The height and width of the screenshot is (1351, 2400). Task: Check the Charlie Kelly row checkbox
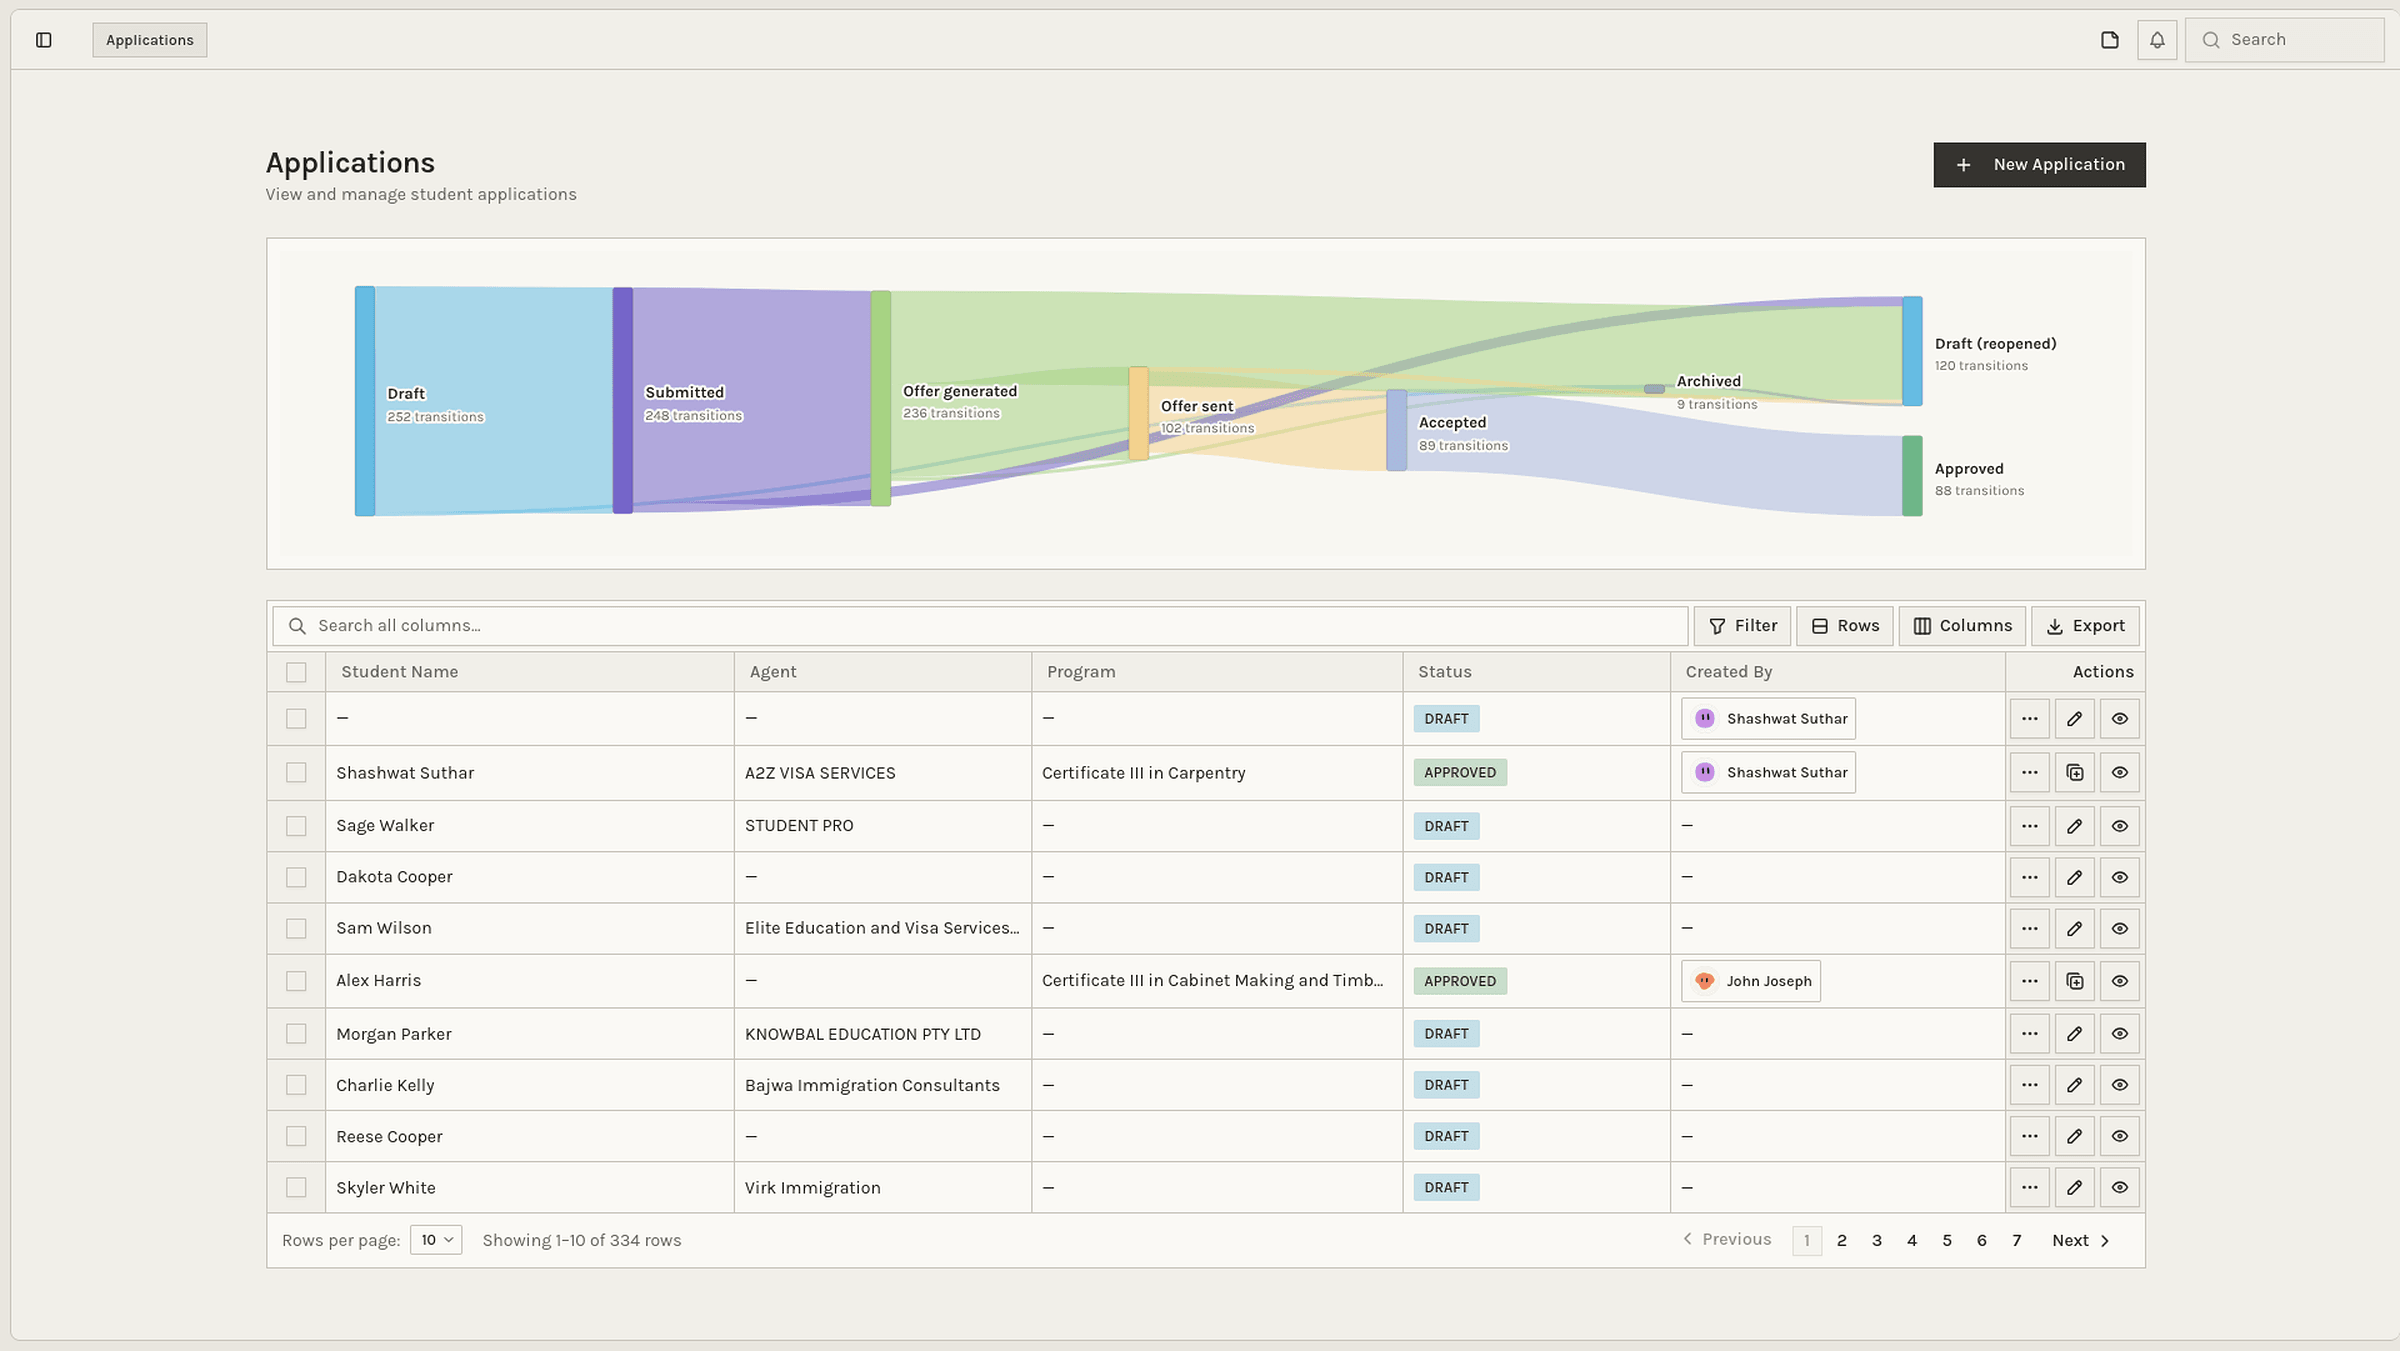point(296,1085)
